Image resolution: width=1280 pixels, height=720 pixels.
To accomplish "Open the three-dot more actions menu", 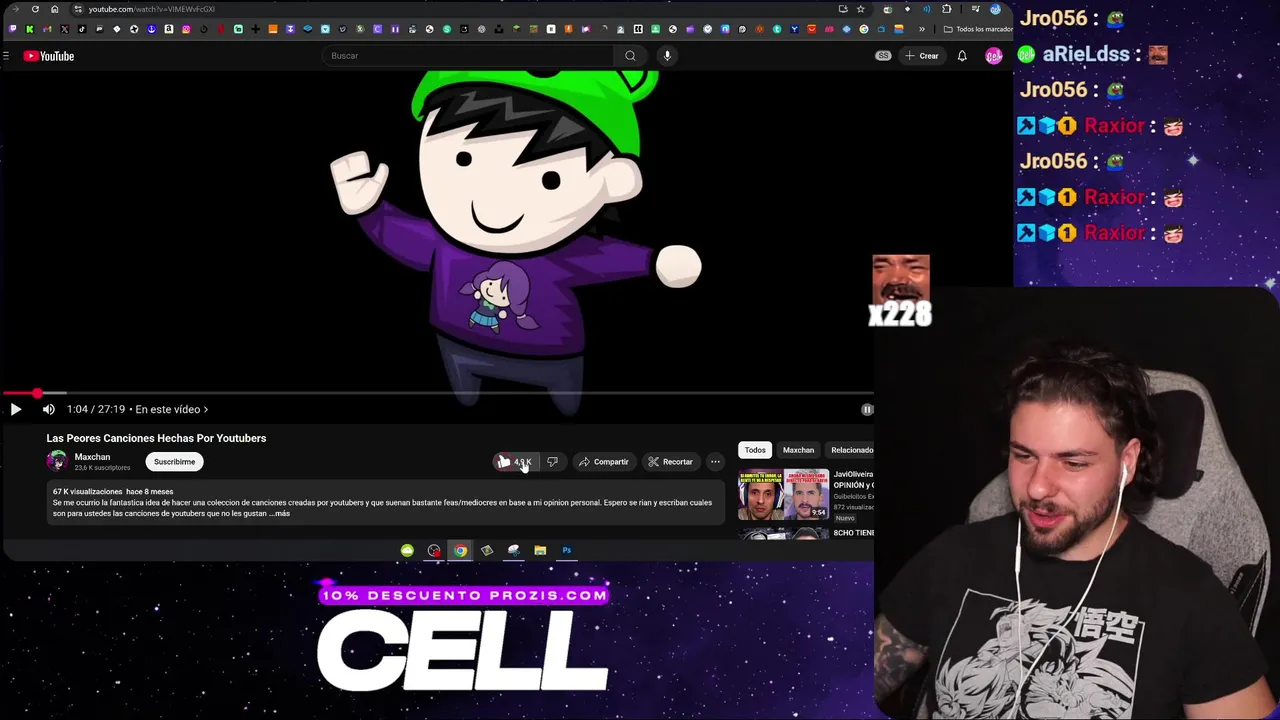I will 715,462.
